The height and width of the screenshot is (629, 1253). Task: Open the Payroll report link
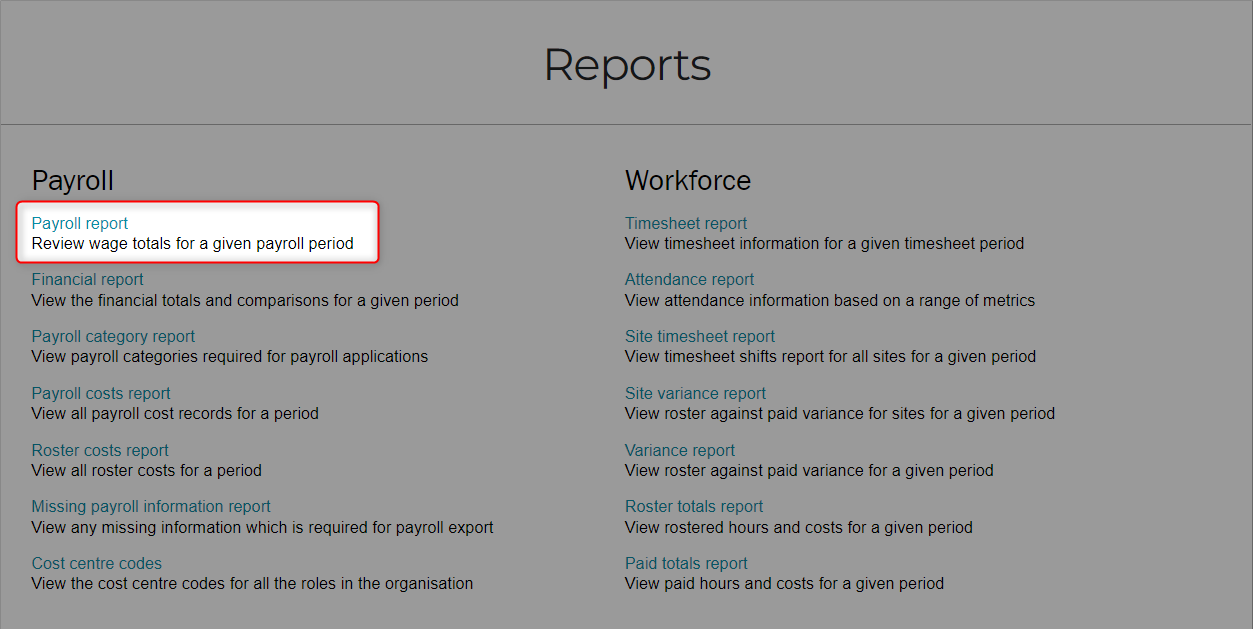[x=80, y=223]
